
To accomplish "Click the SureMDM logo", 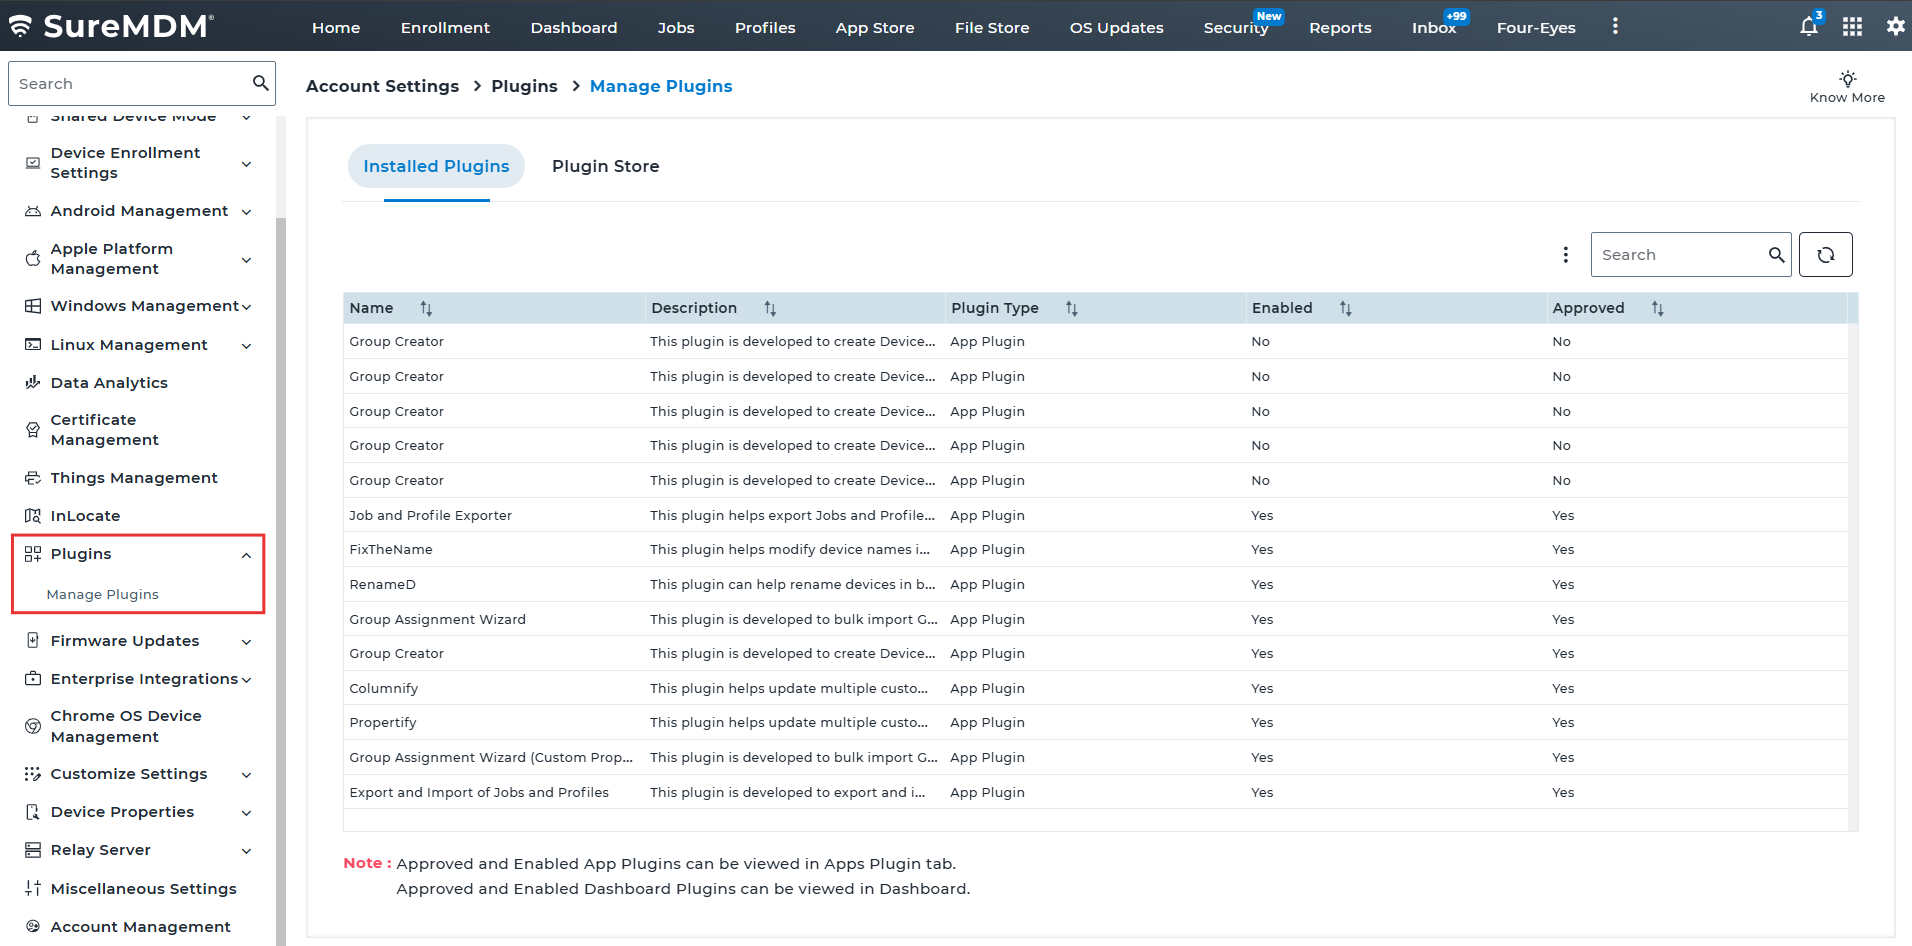I will coord(111,26).
